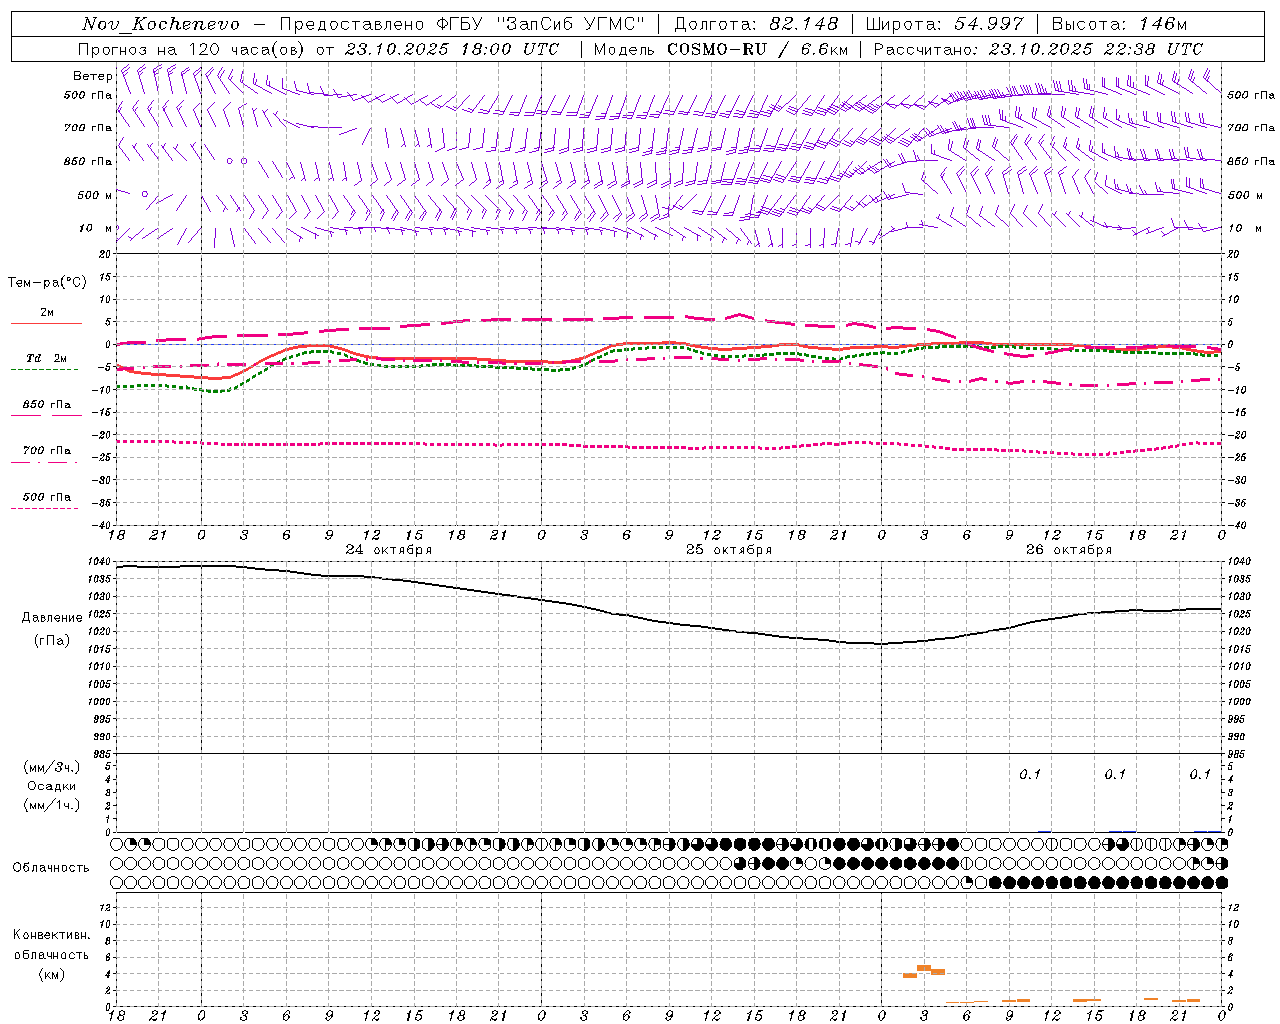Click the Конвективн. облачность label
Screen dimensions: 1280x1024
[x=52, y=945]
